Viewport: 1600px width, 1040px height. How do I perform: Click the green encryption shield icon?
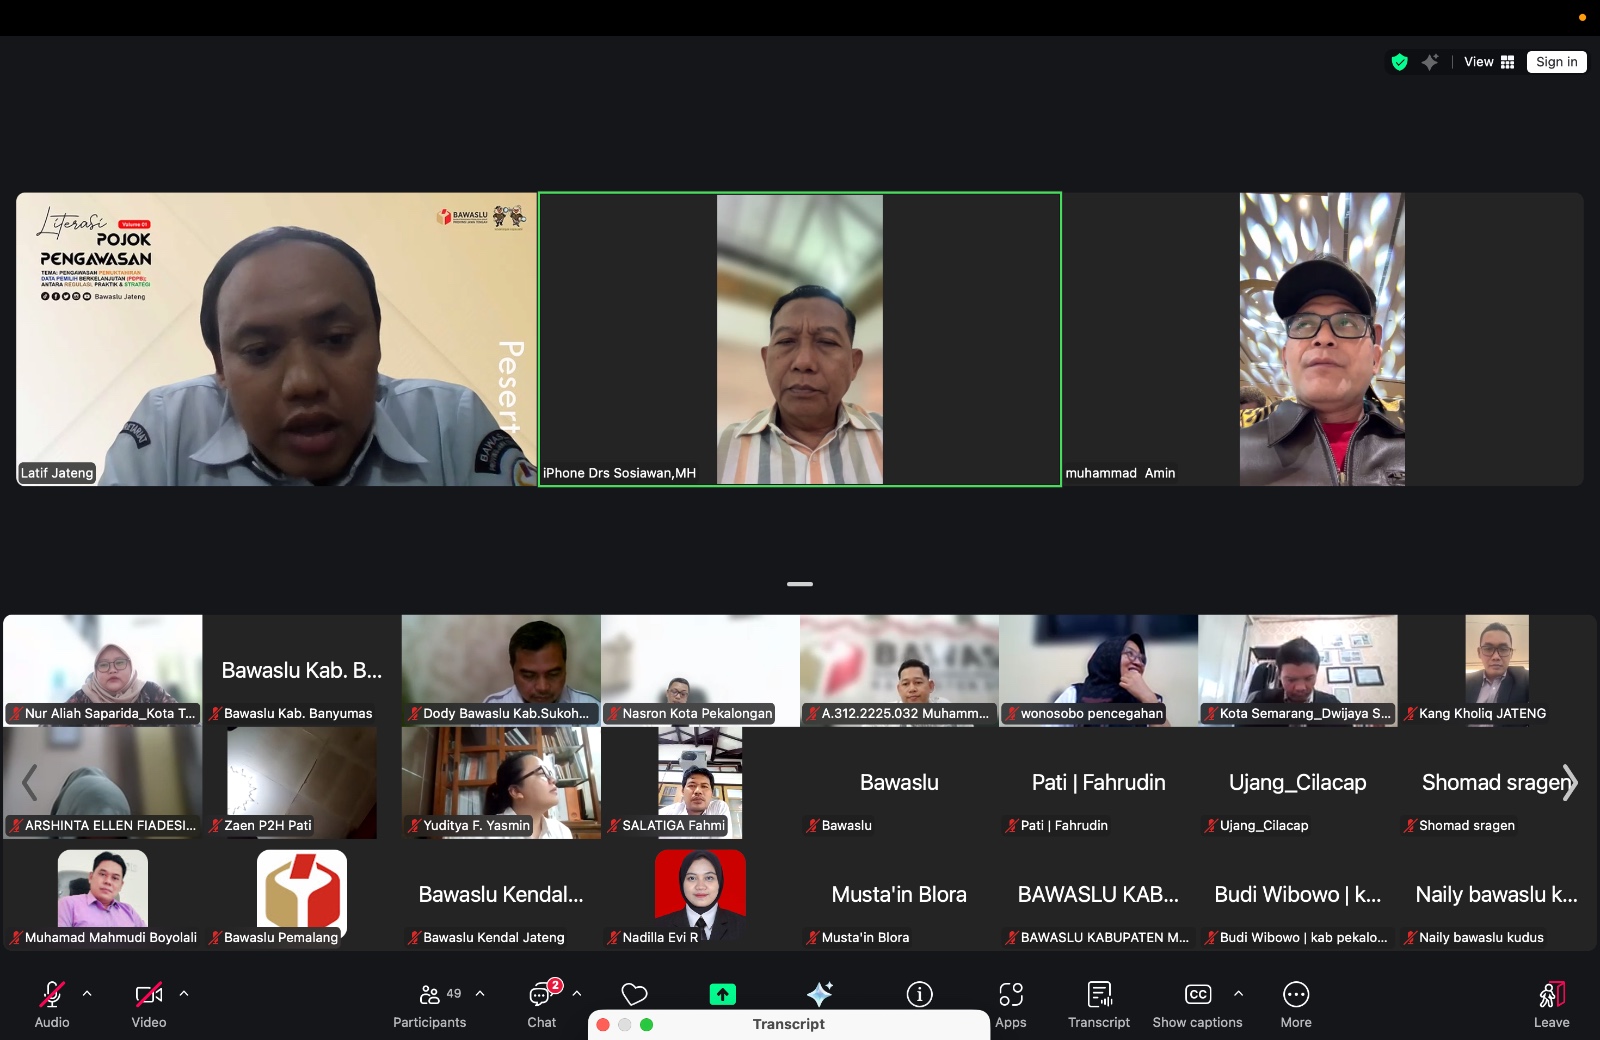(1400, 62)
